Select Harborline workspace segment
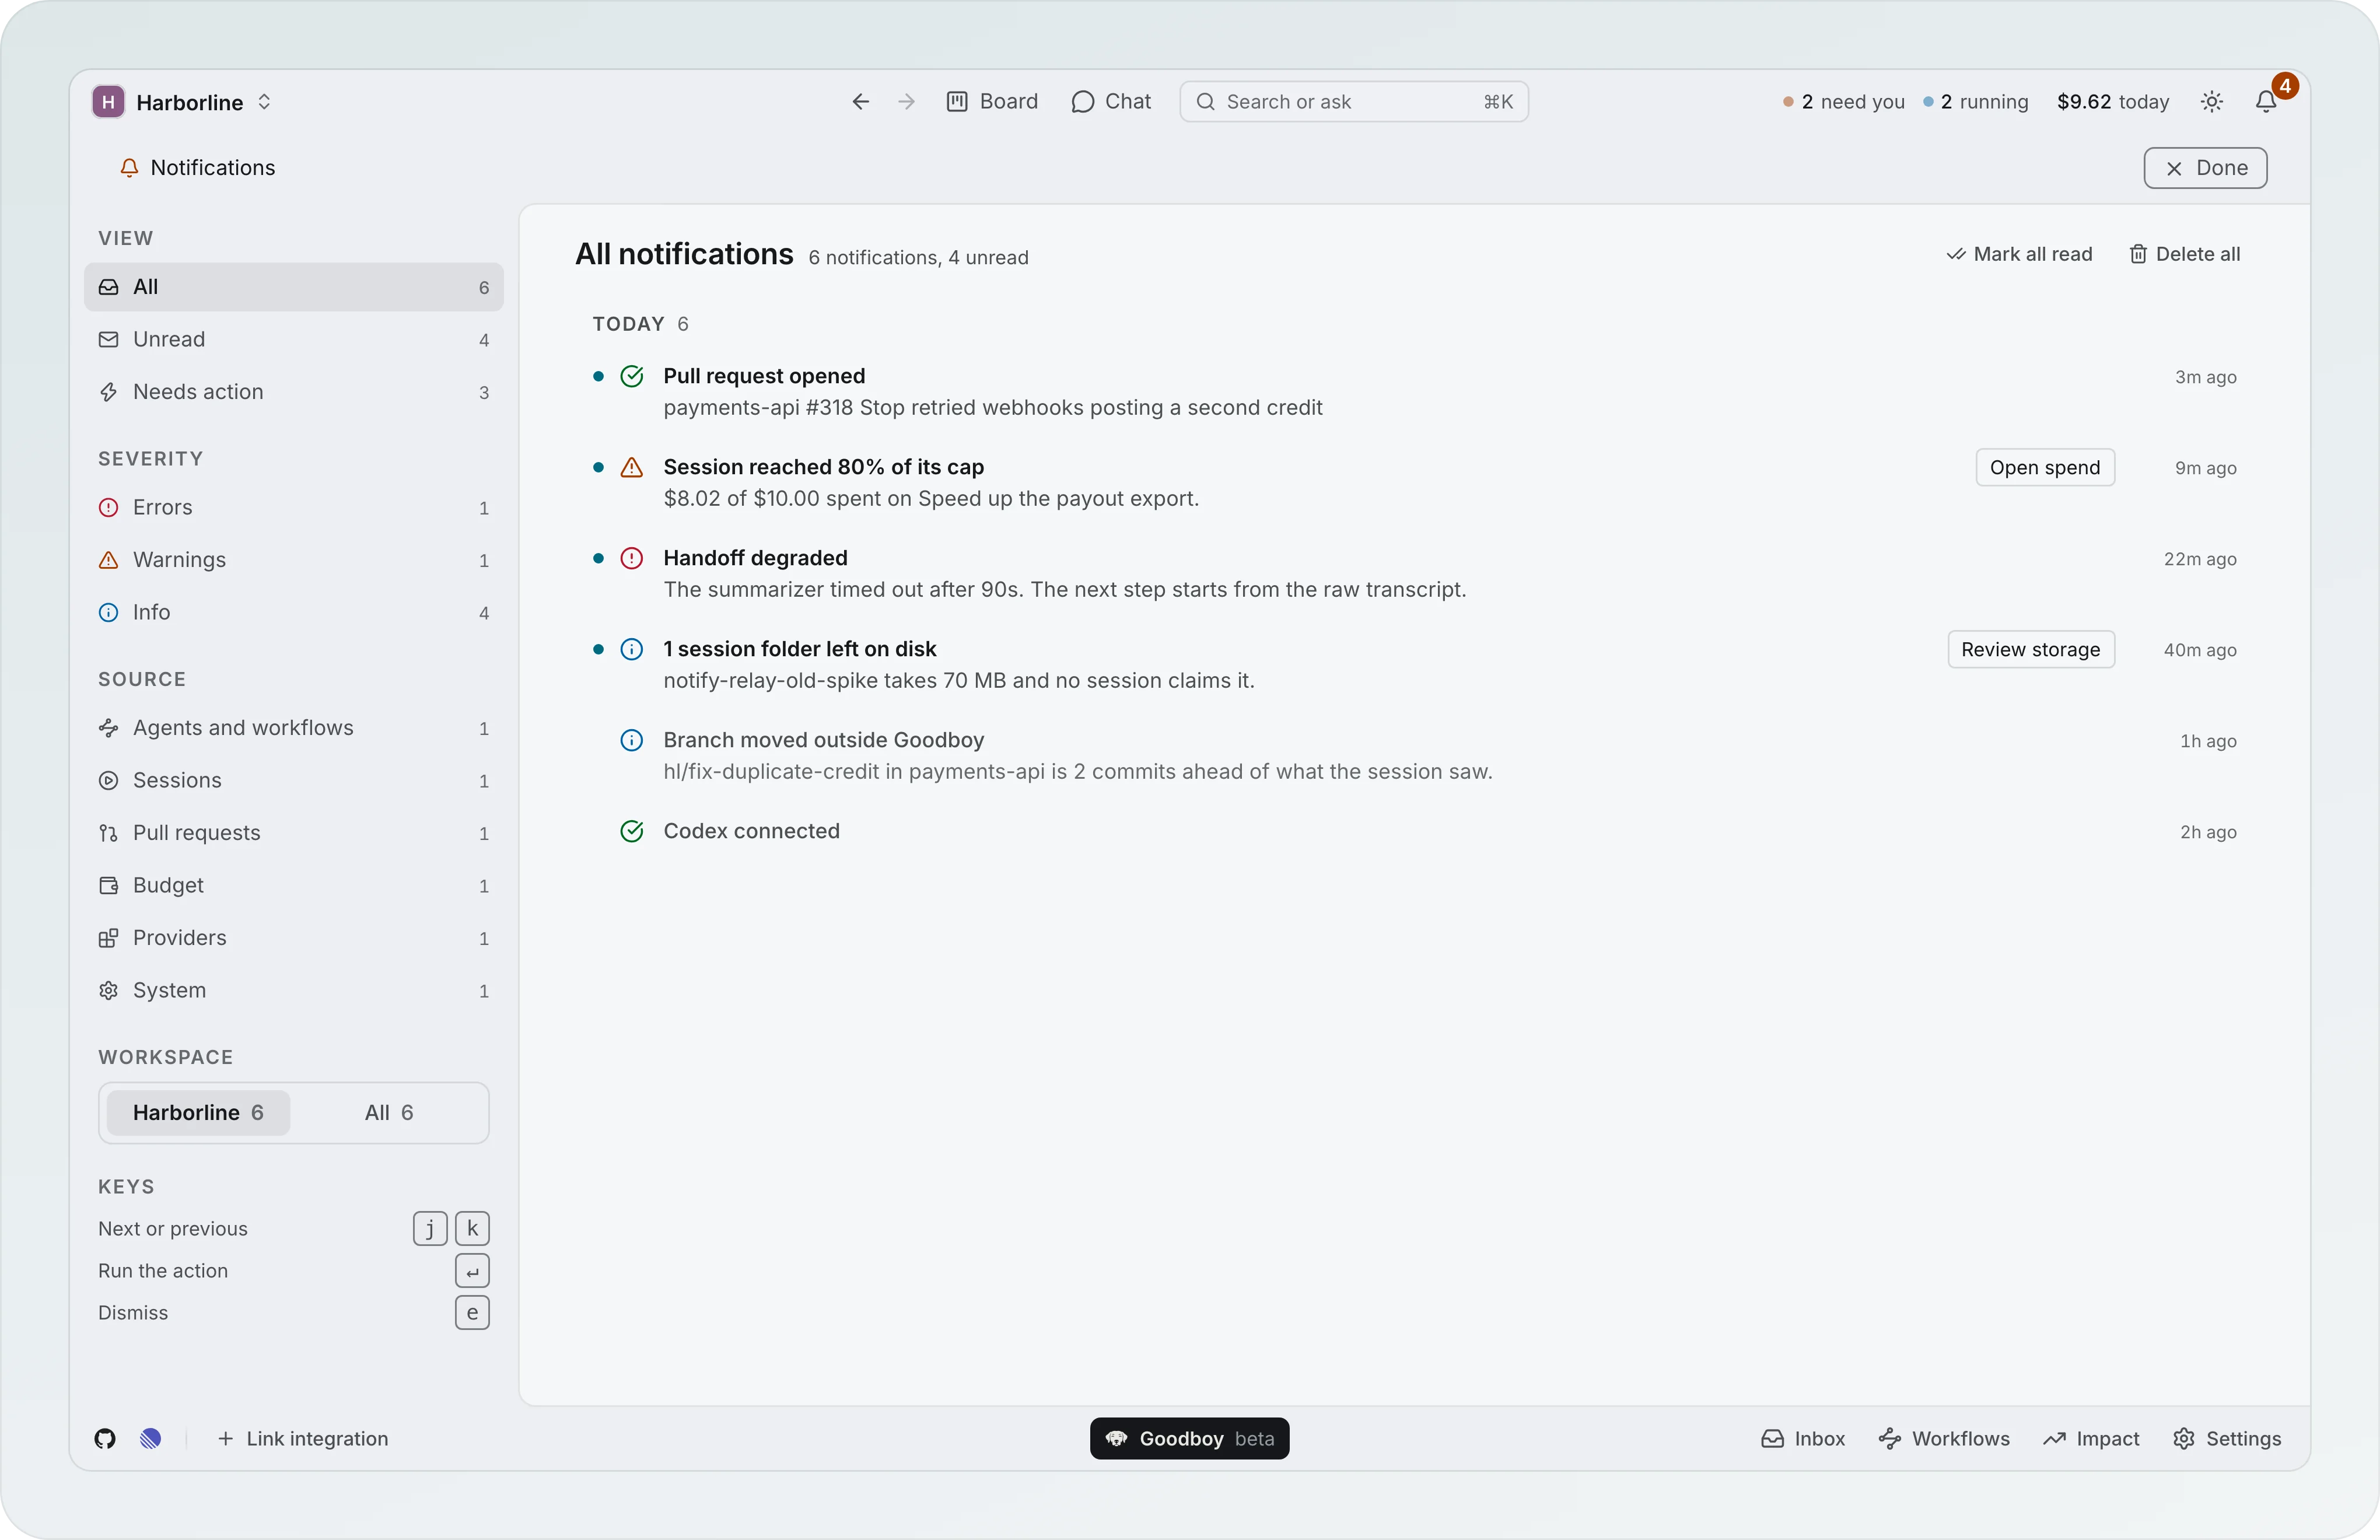2380x1540 pixels. coord(198,1113)
